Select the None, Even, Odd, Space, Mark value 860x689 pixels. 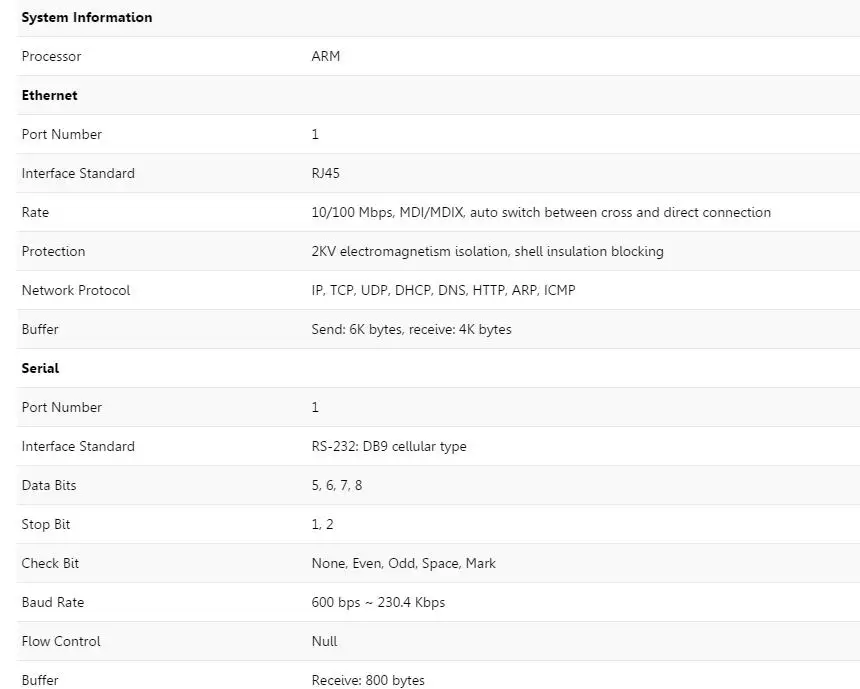(x=403, y=563)
